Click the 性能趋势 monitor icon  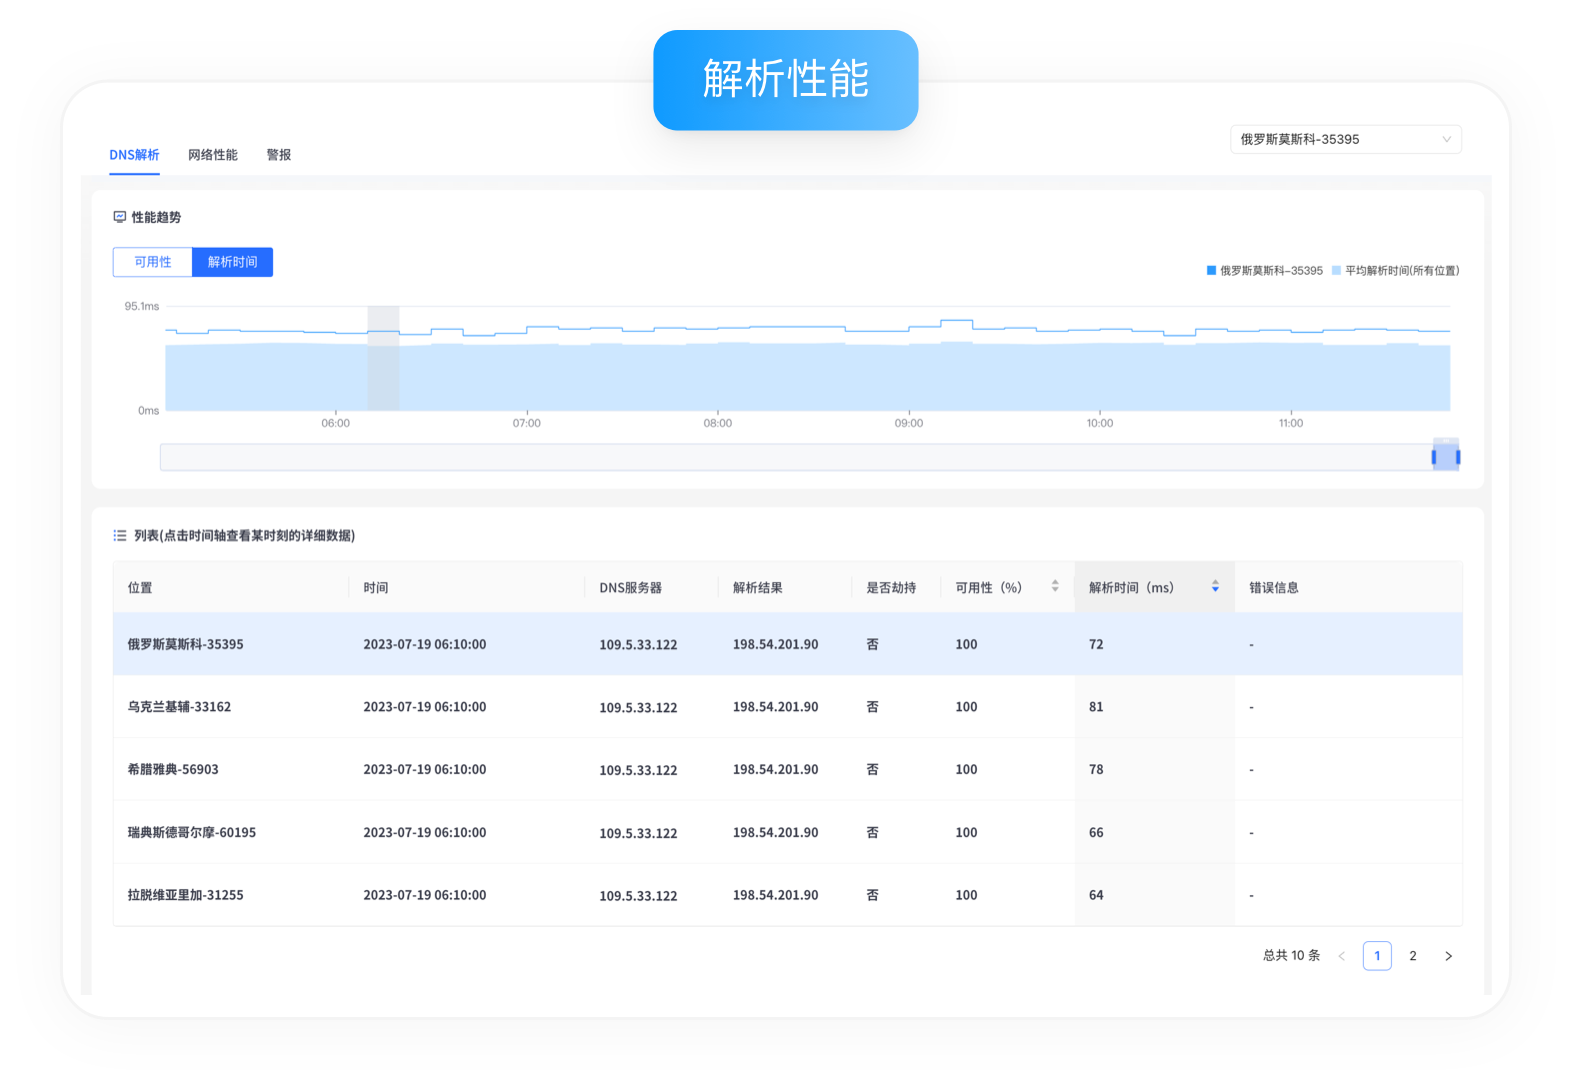[x=120, y=217]
